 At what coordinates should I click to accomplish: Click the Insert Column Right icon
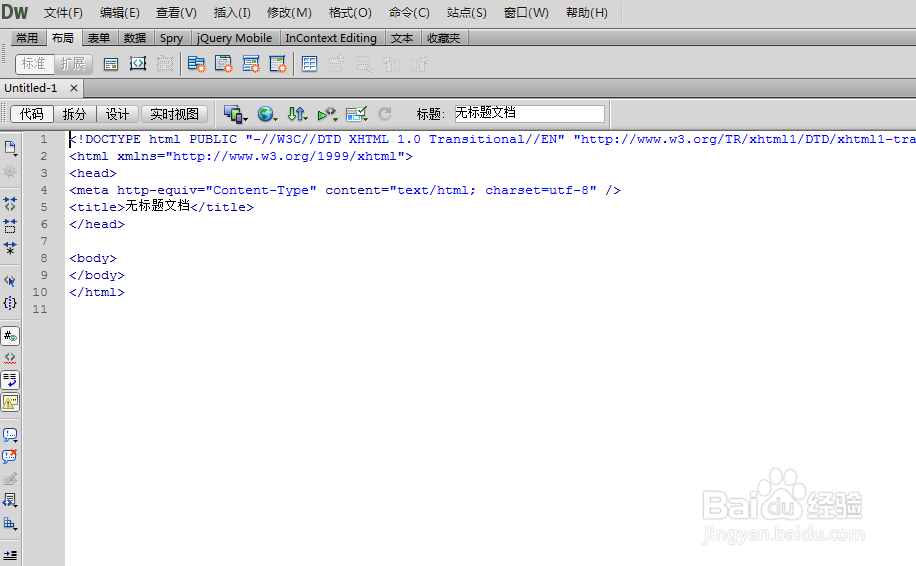pos(419,64)
